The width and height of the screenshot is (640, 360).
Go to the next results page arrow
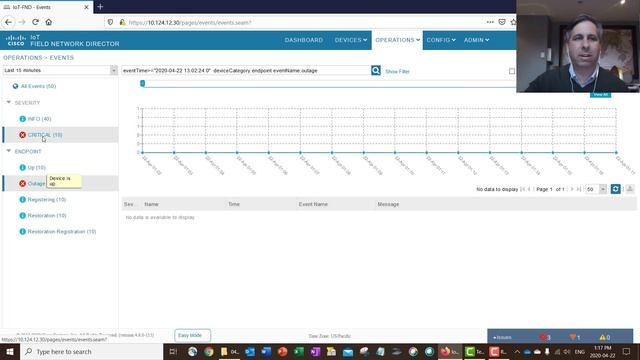click(572, 189)
